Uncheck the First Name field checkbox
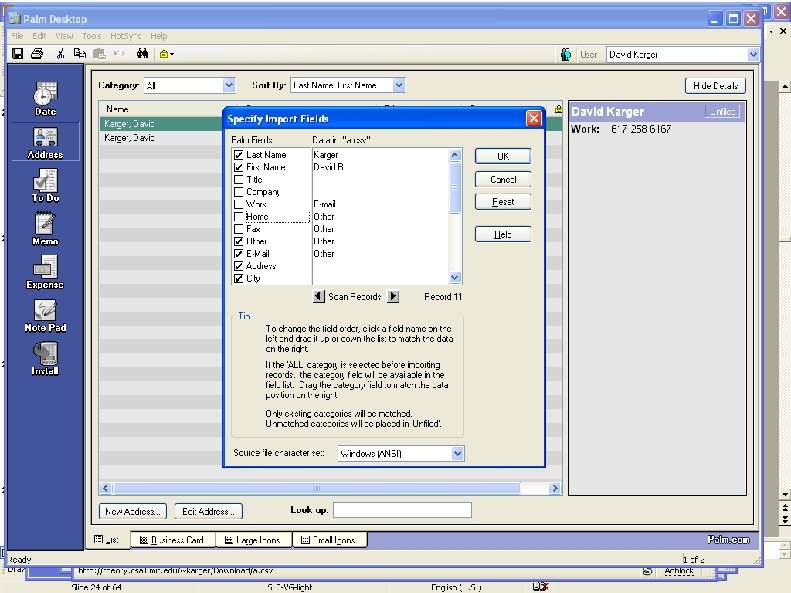This screenshot has width=791, height=593. [239, 167]
